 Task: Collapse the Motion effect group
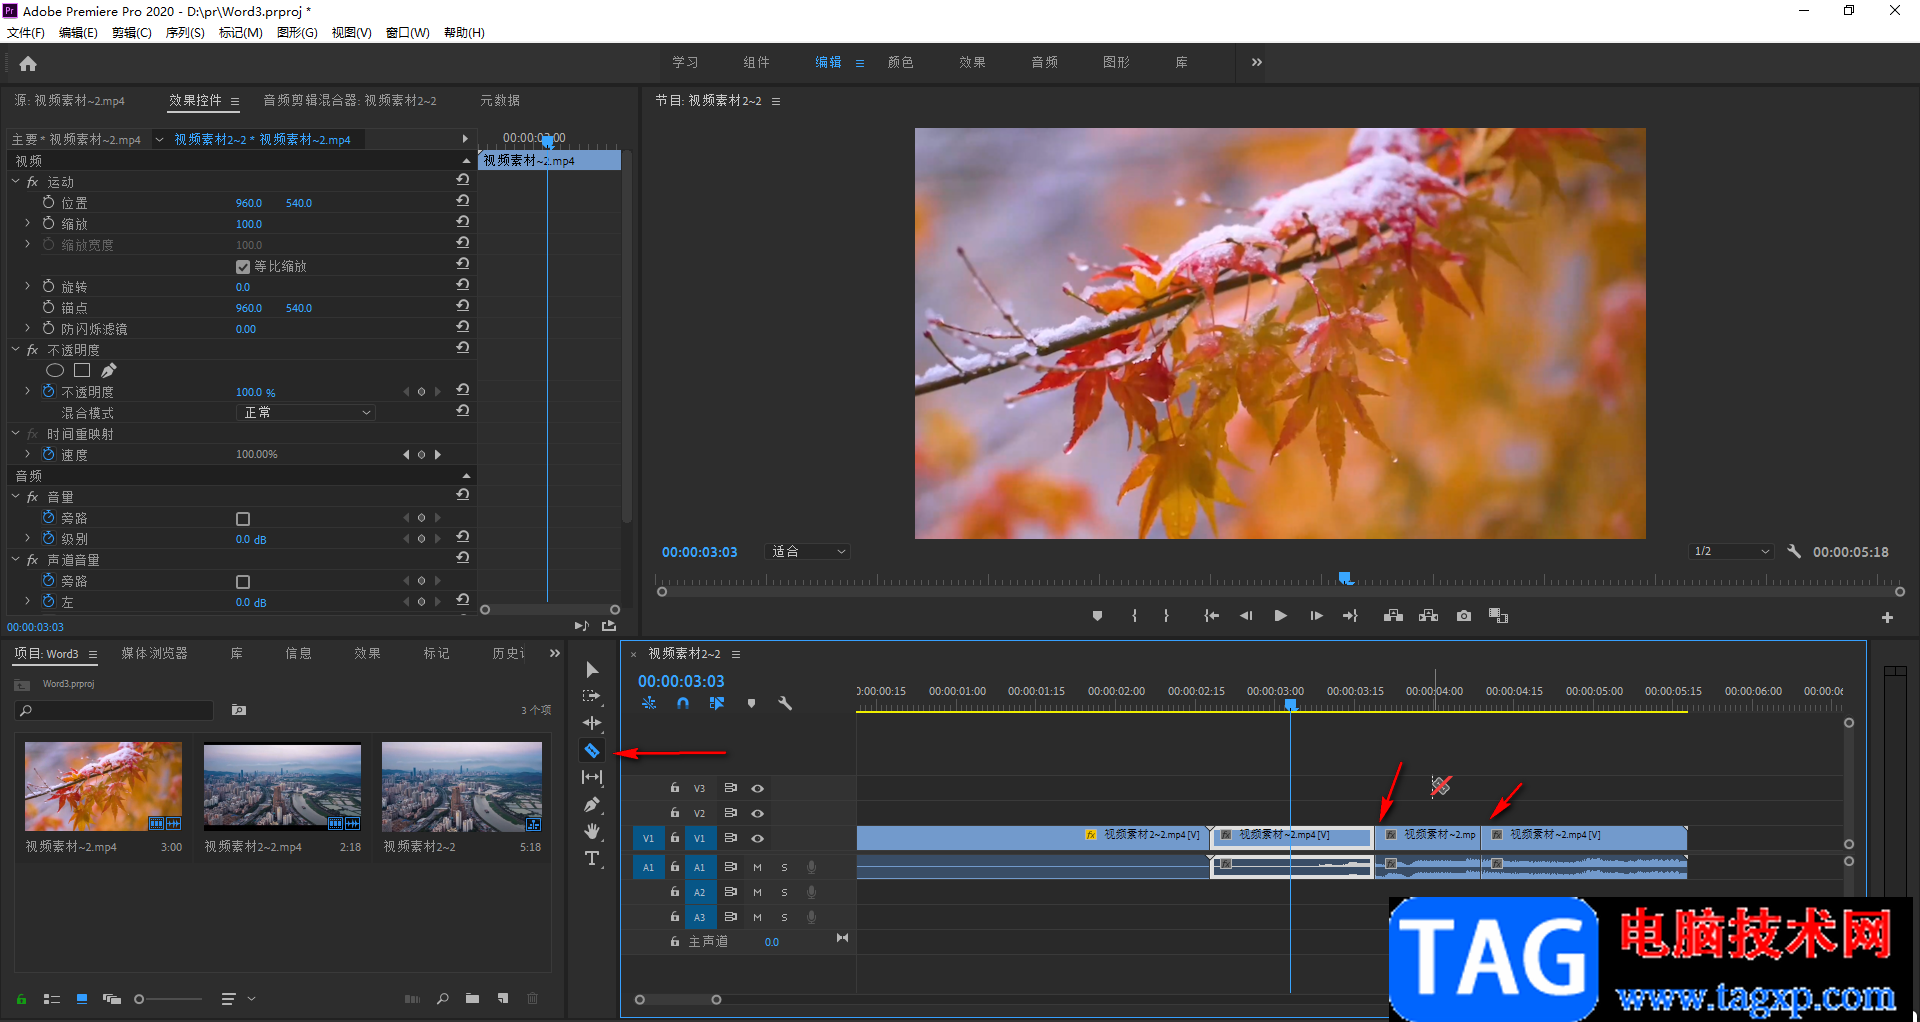(15, 182)
